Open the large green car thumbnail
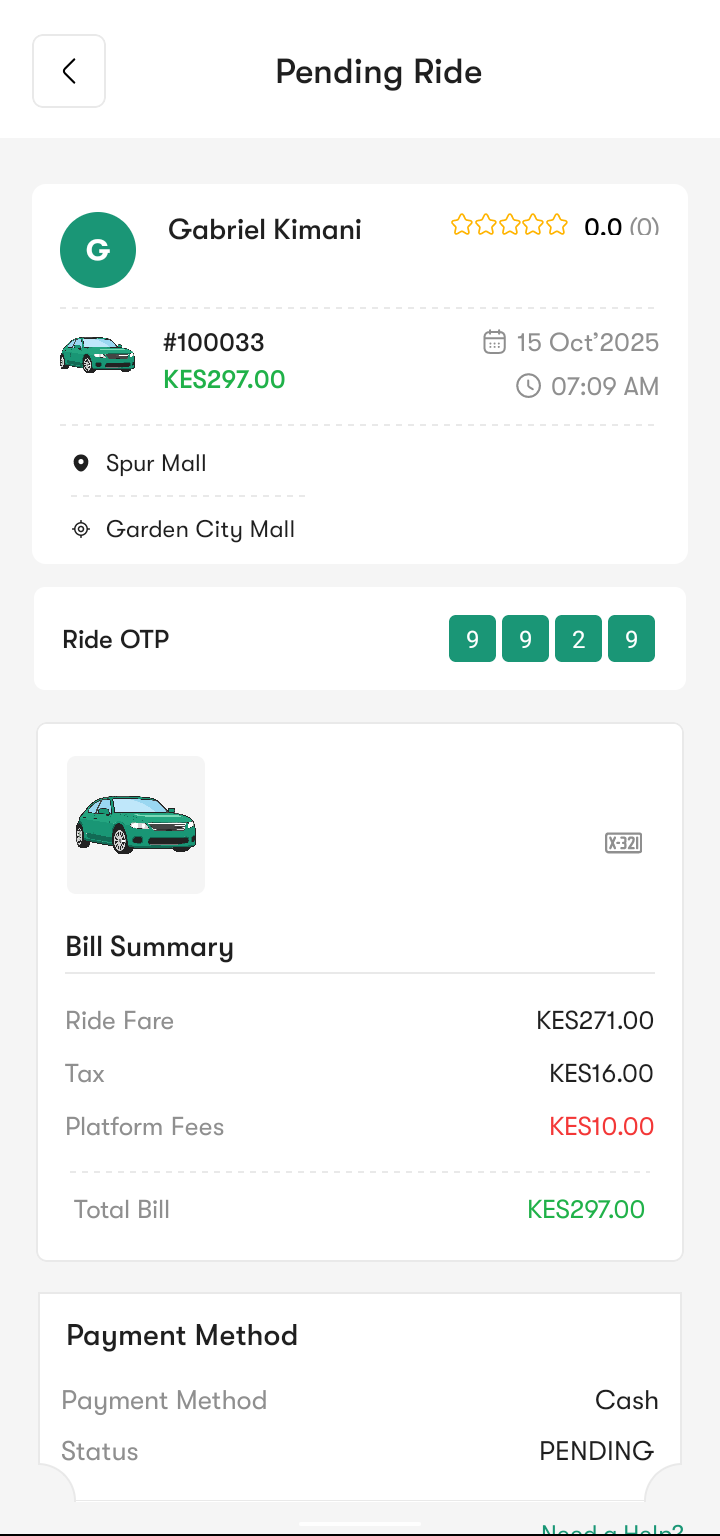 (136, 824)
